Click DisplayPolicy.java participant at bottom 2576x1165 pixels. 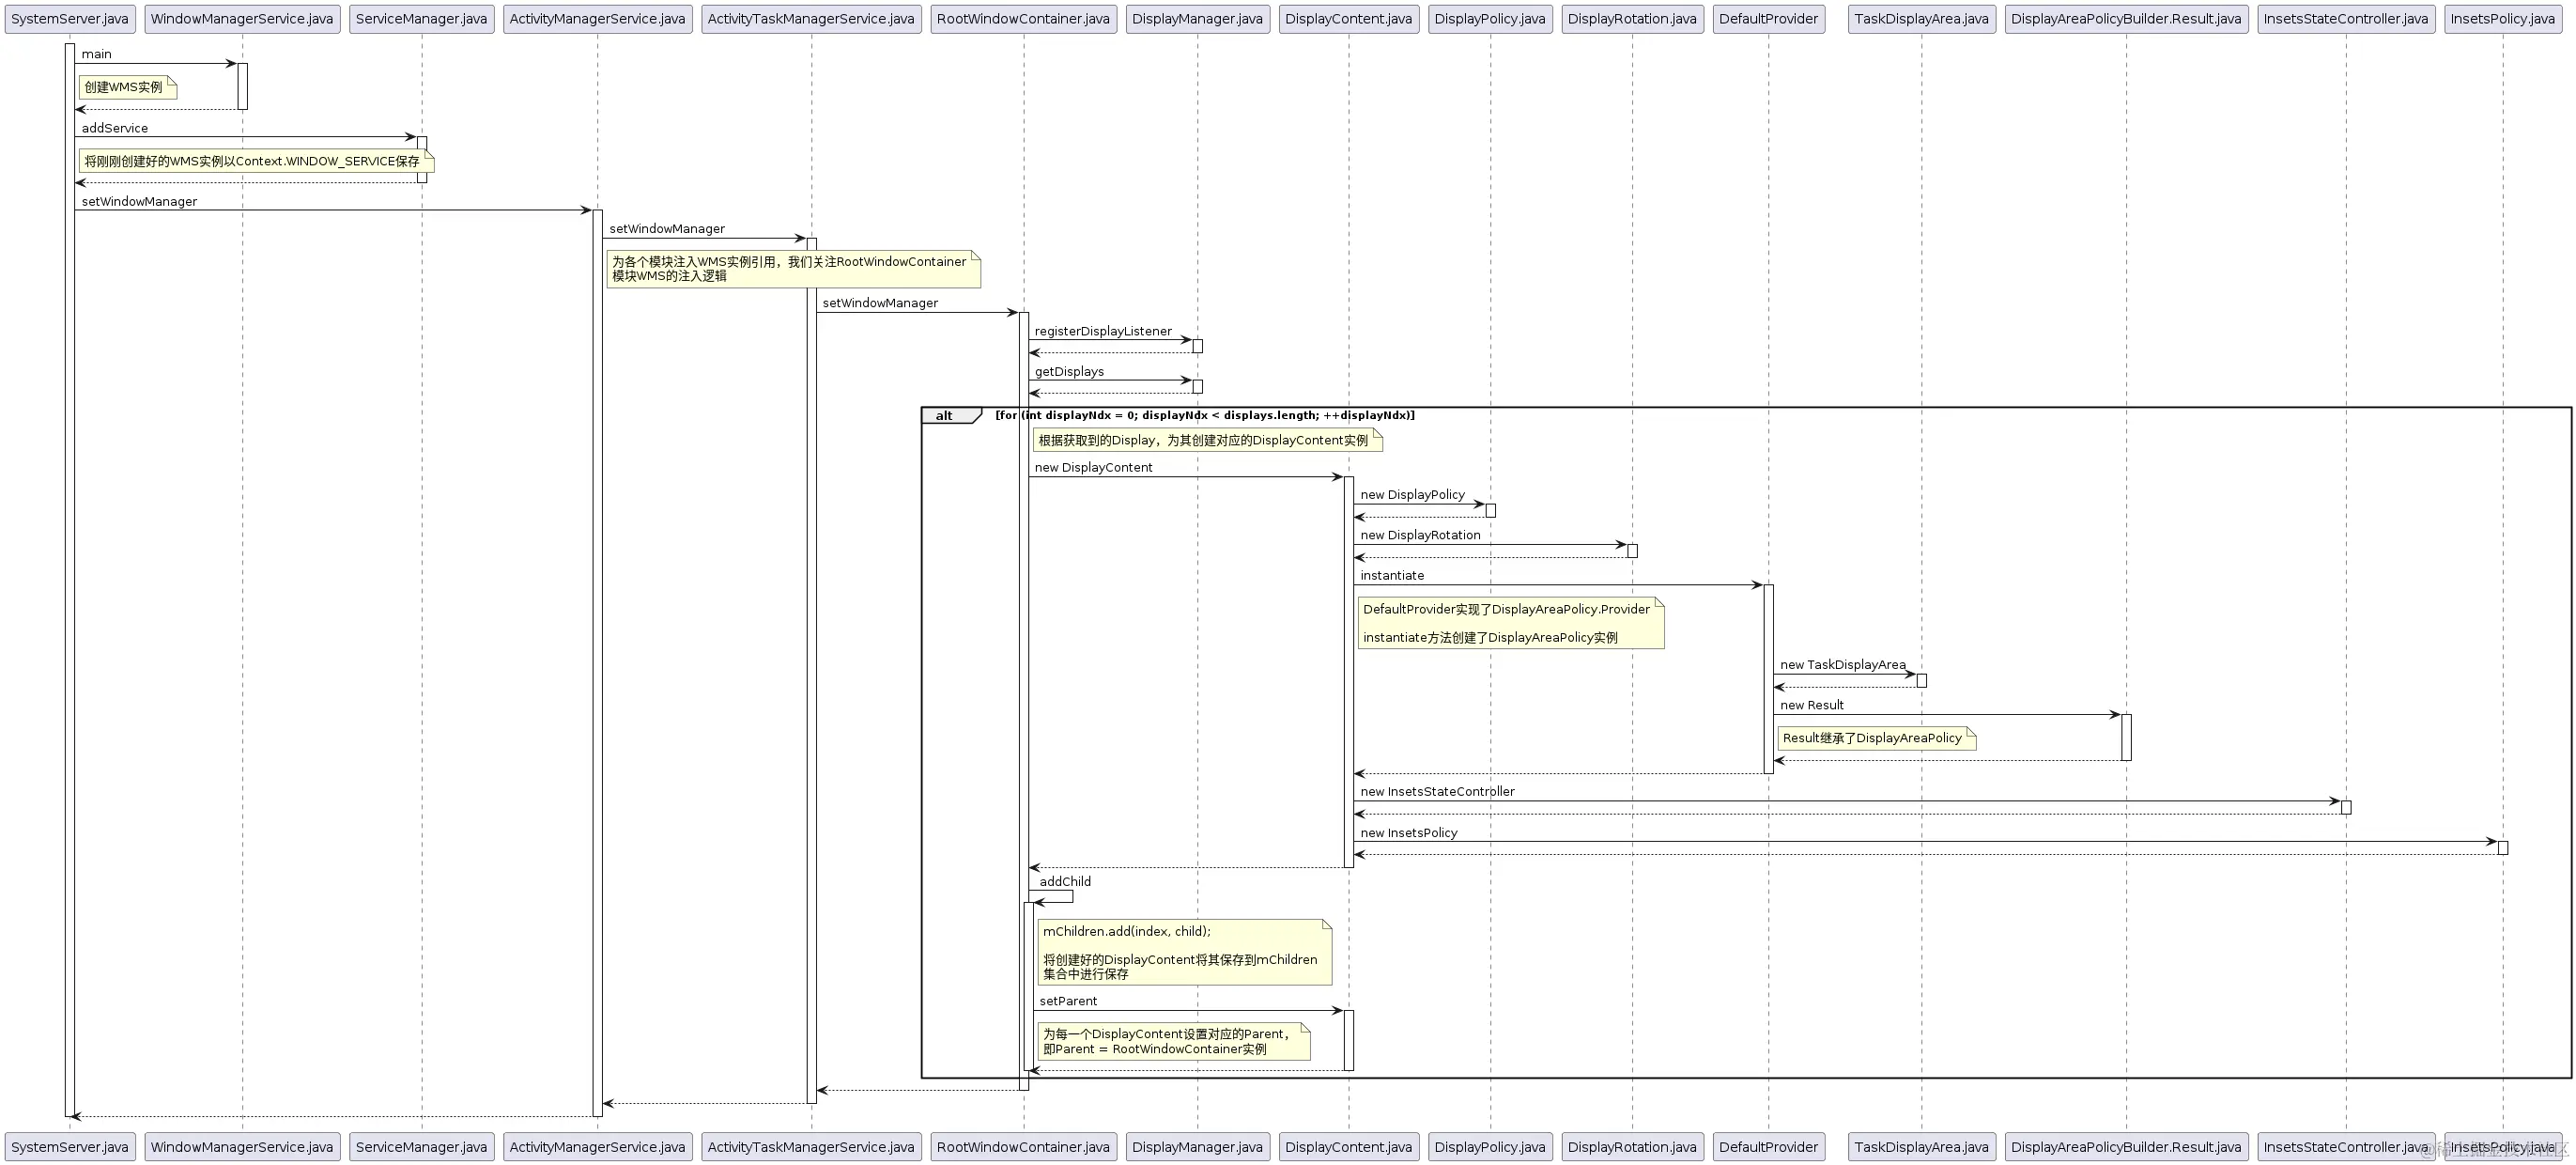(x=1490, y=1147)
